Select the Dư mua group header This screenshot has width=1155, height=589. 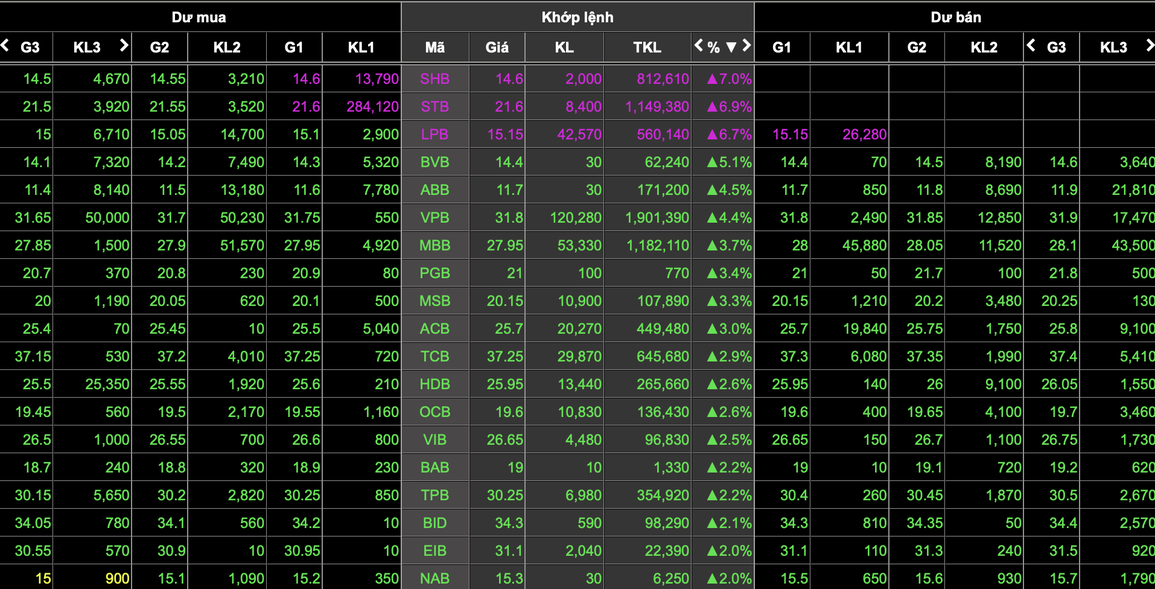pyautogui.click(x=199, y=17)
